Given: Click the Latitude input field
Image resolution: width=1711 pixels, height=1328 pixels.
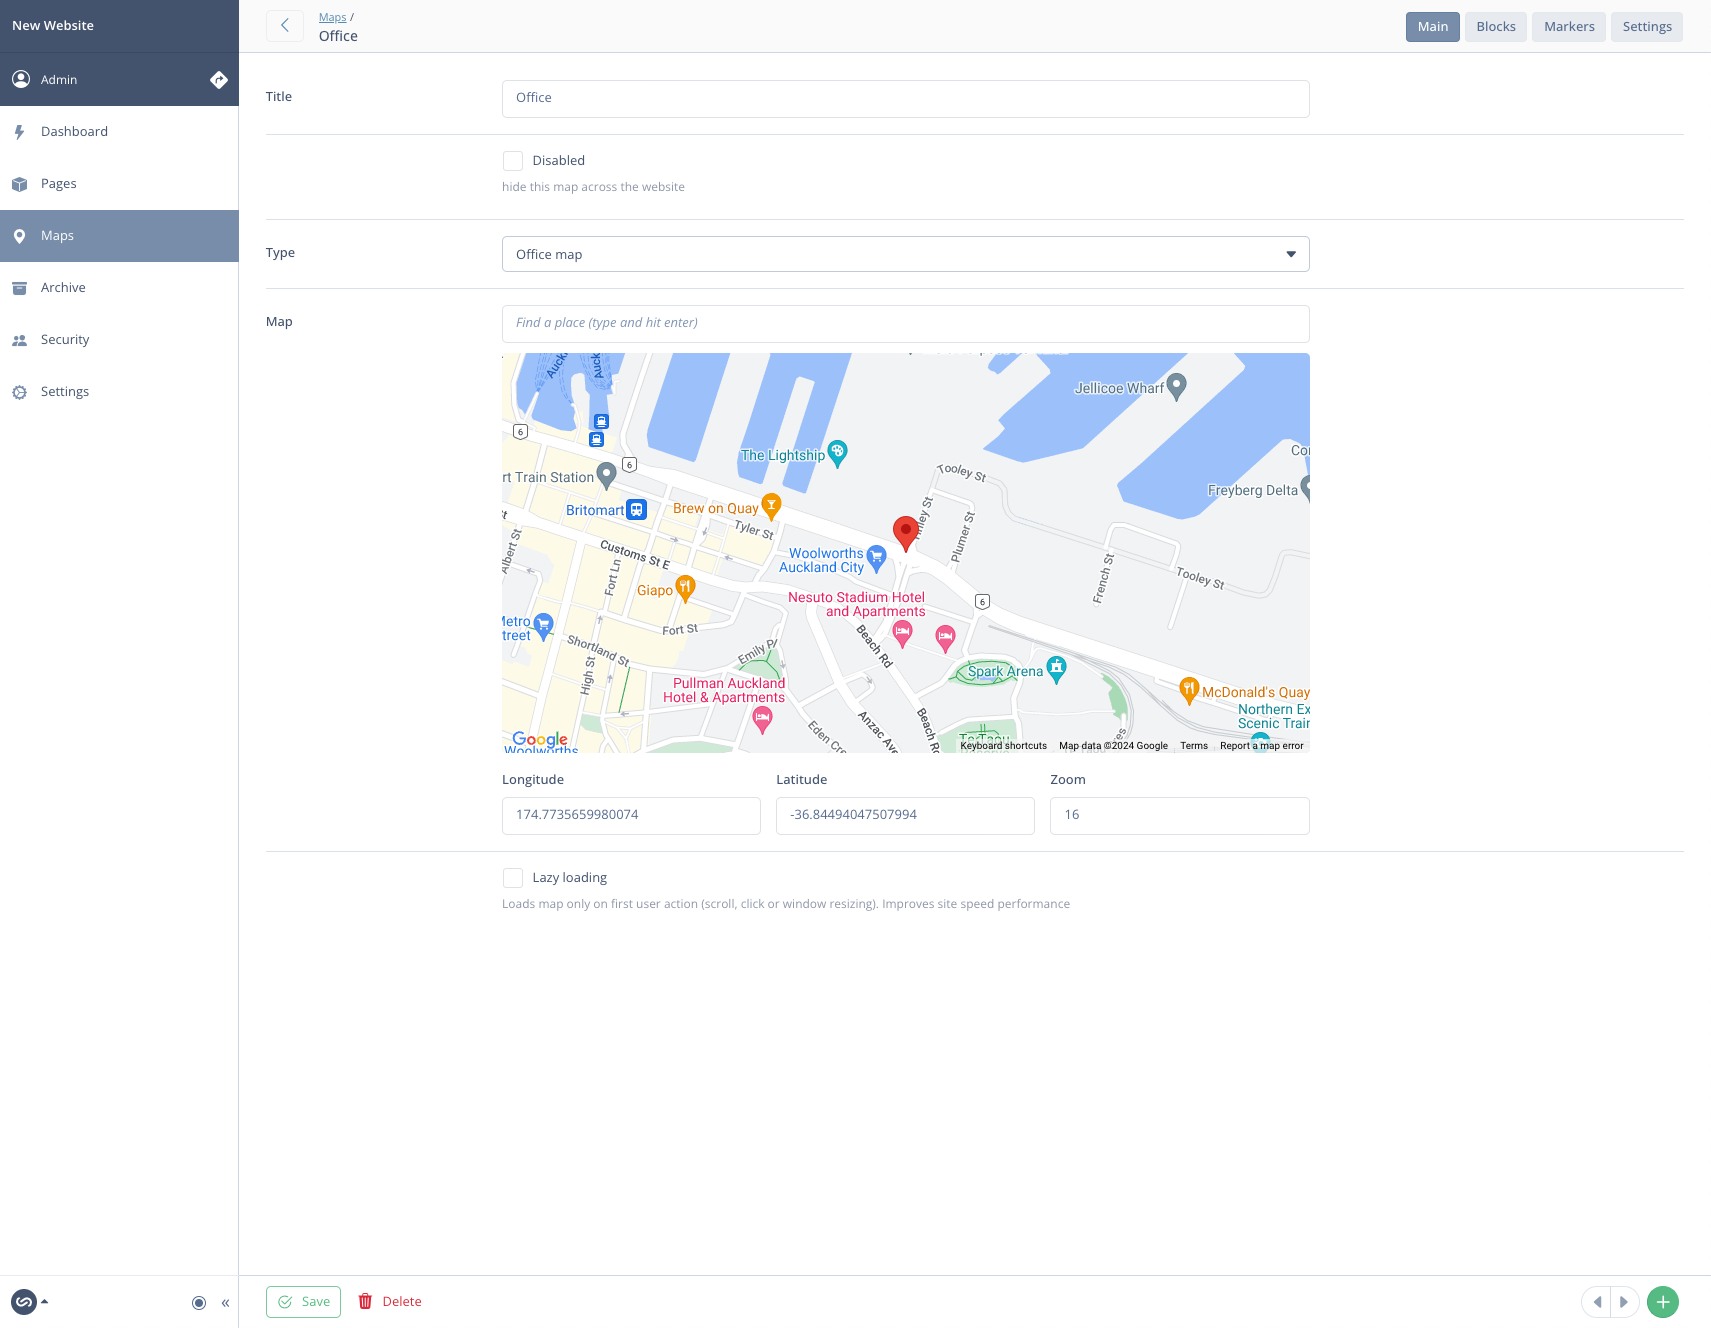Looking at the screenshot, I should [x=905, y=815].
